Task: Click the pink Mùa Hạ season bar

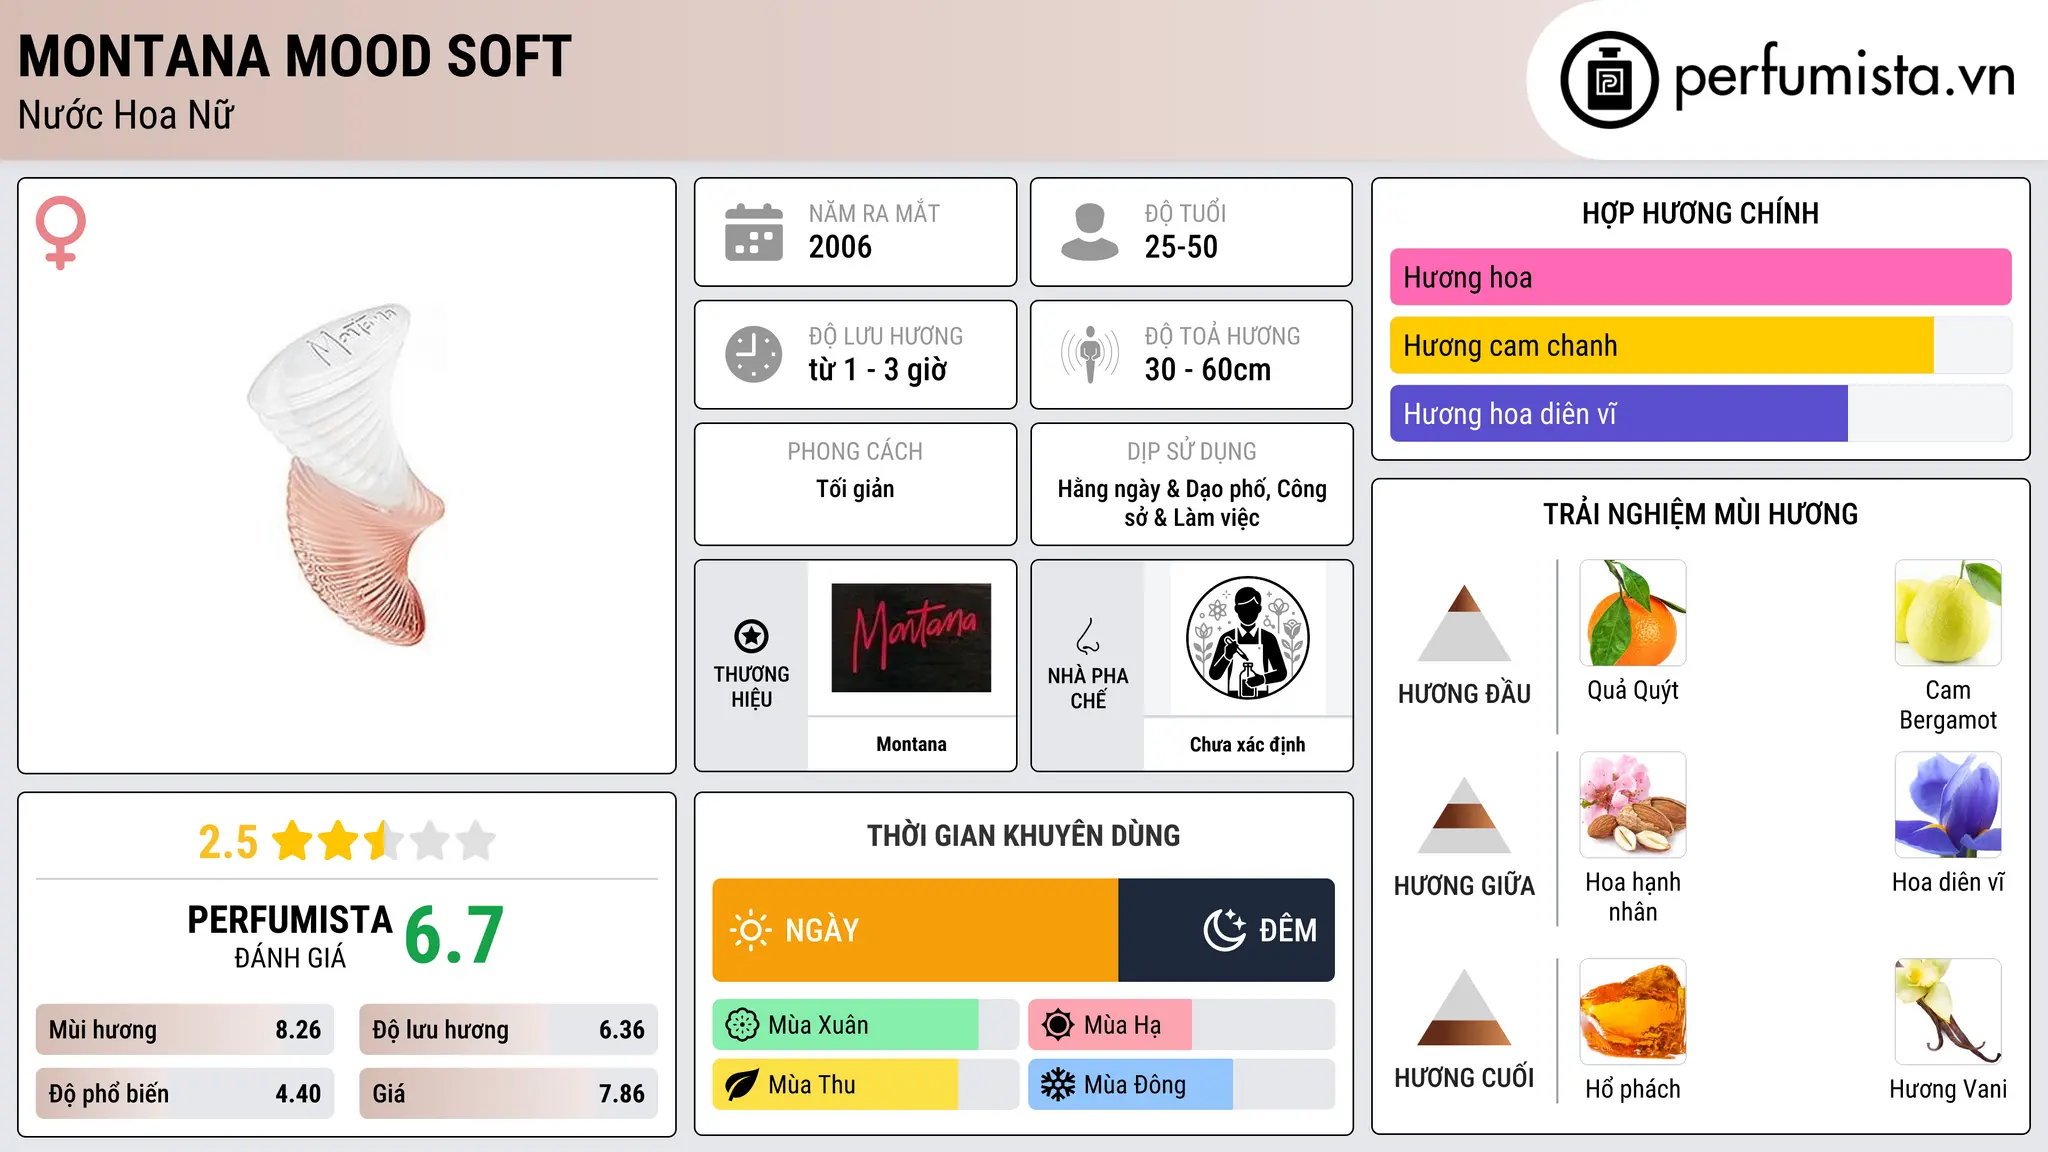Action: point(1110,1025)
